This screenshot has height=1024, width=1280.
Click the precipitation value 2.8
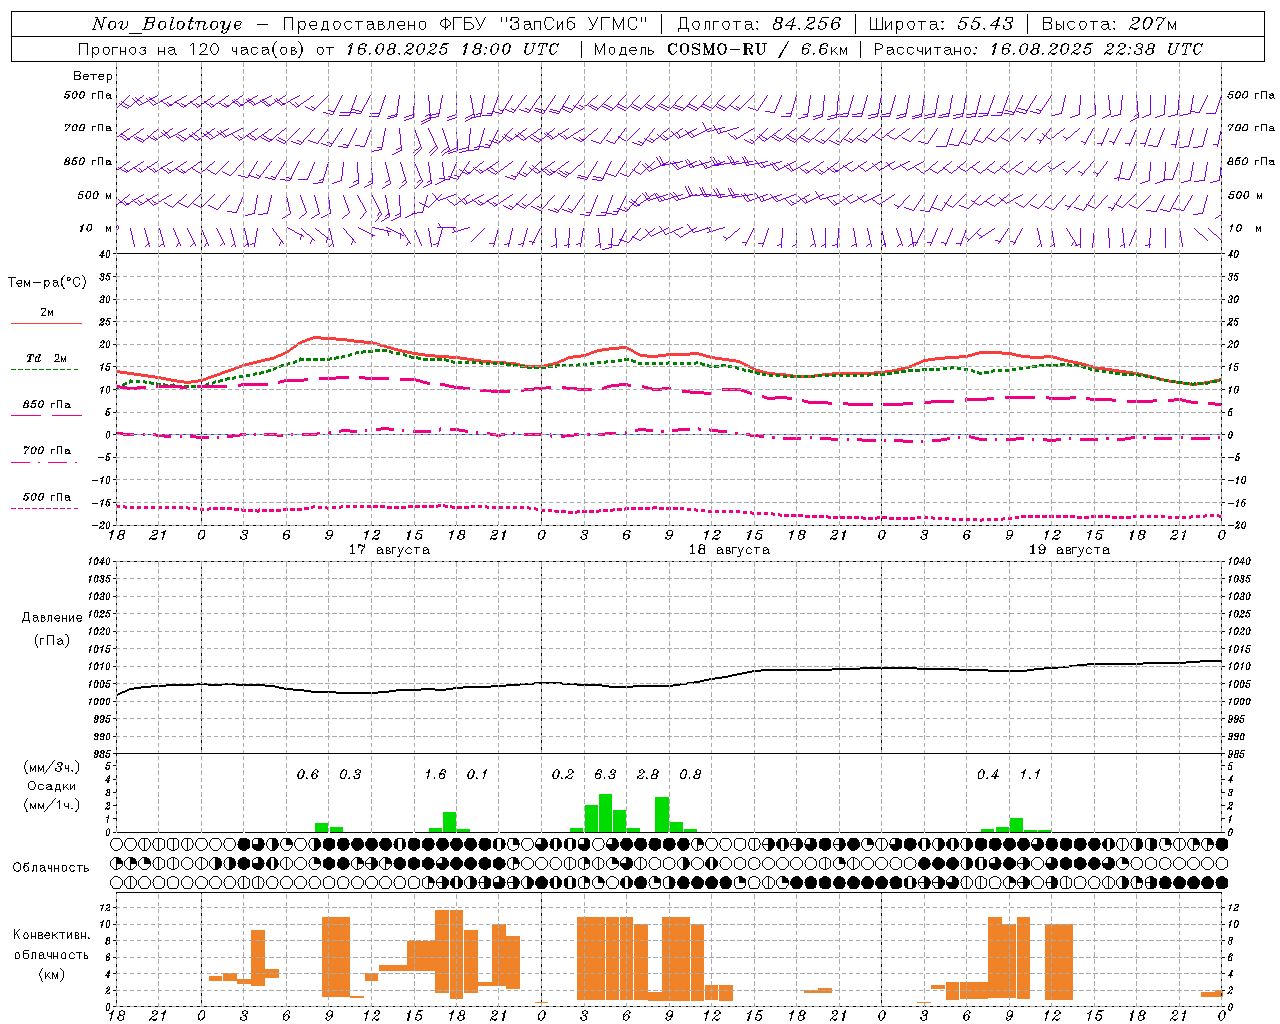[648, 775]
